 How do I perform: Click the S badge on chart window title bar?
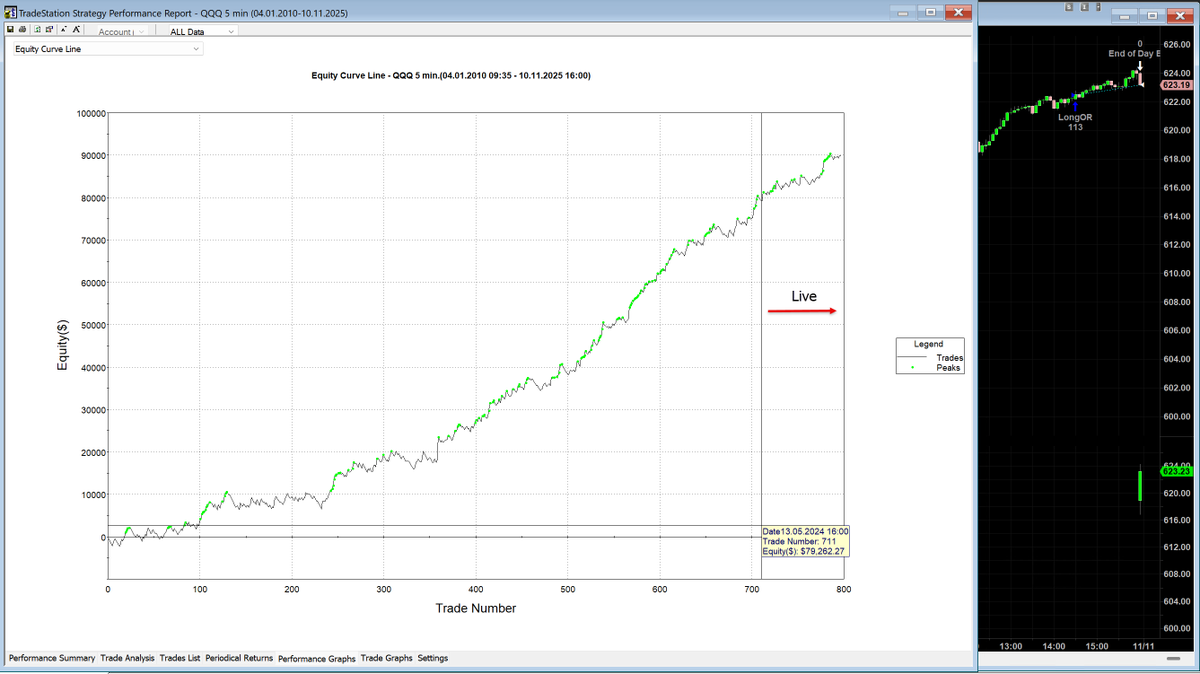1069,7
